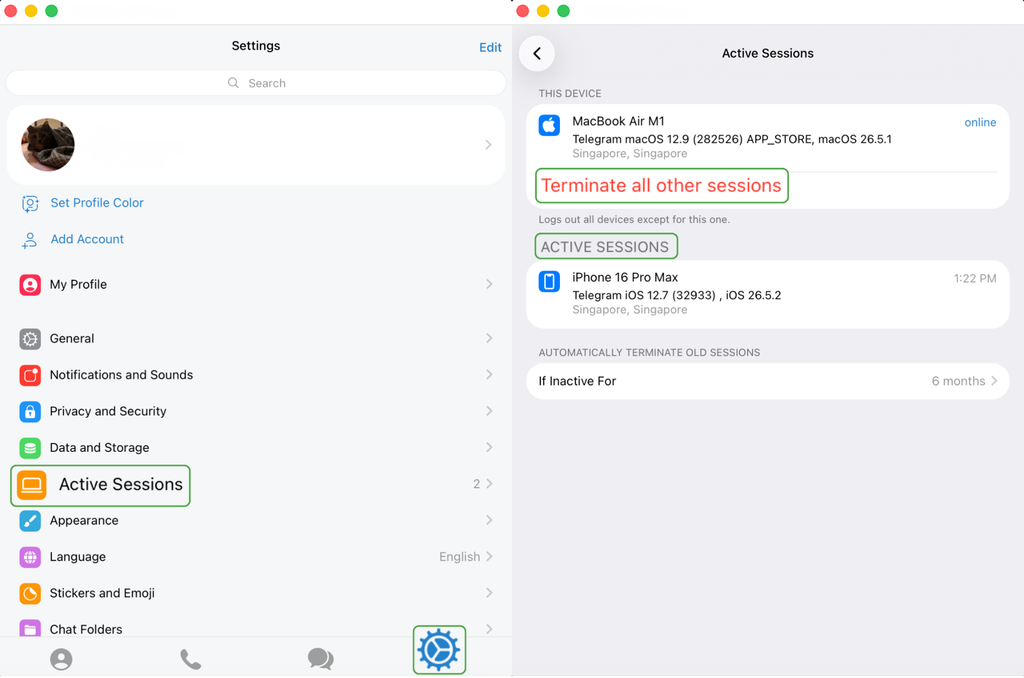Open the Calls tab phone icon

(x=190, y=659)
